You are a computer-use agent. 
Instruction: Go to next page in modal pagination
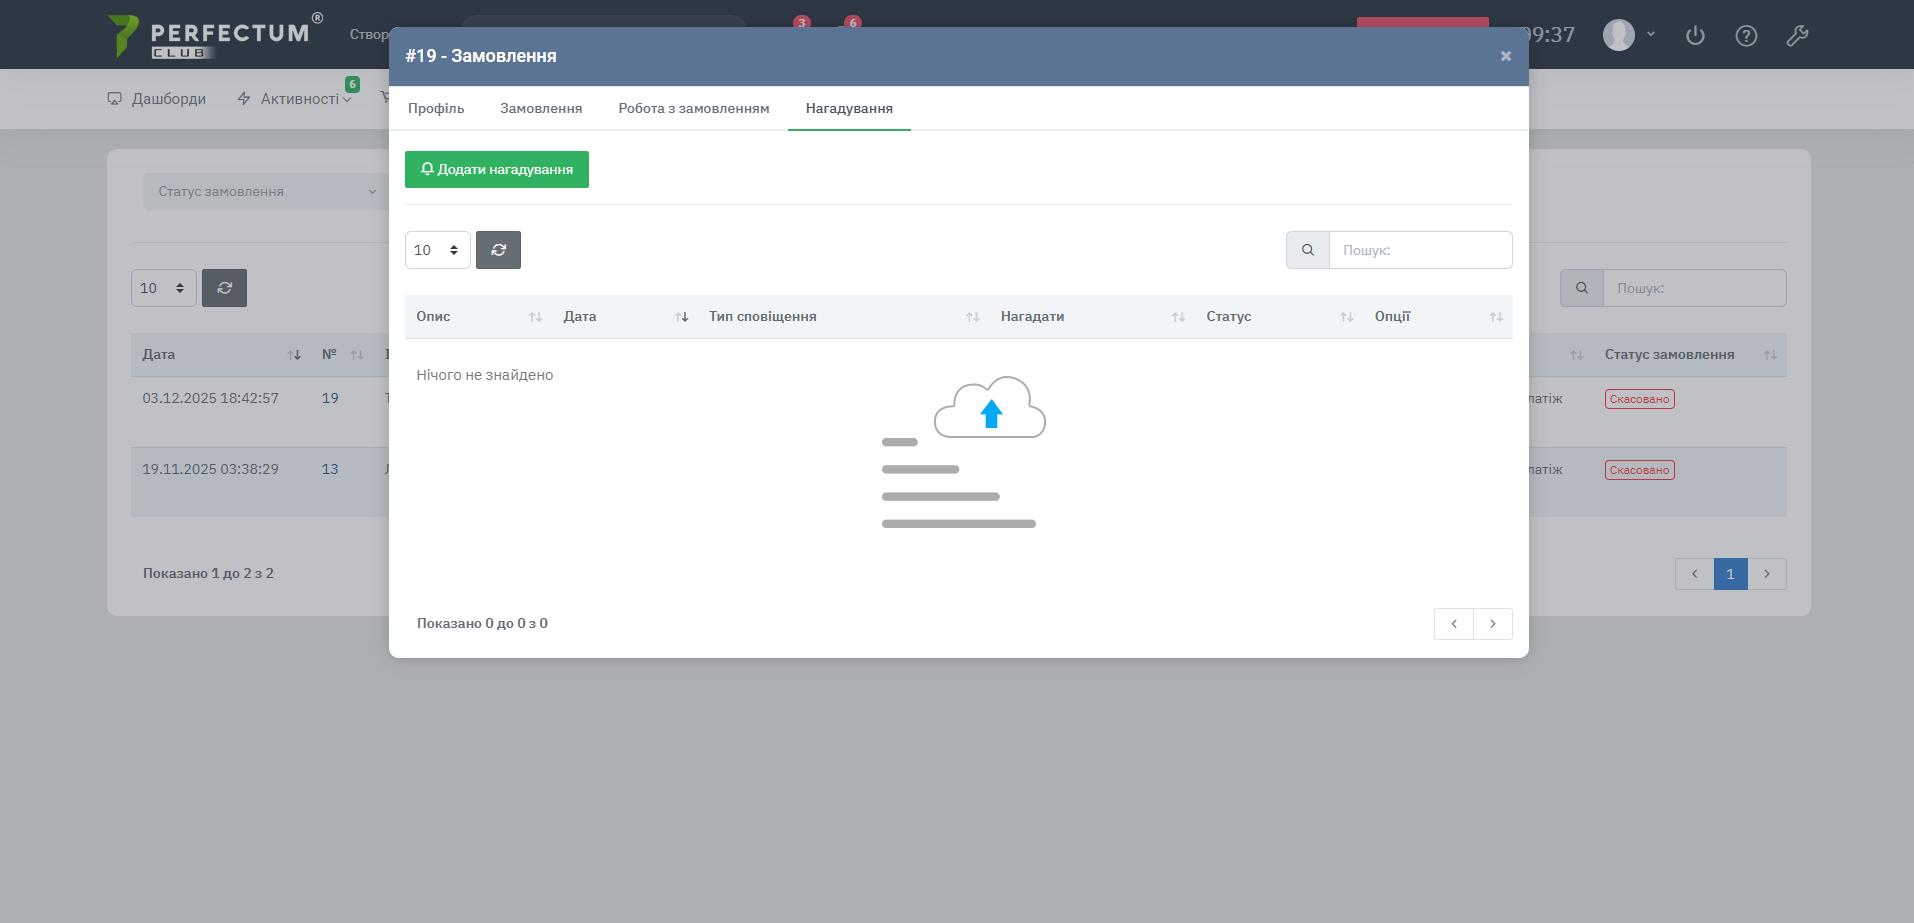coord(1492,624)
